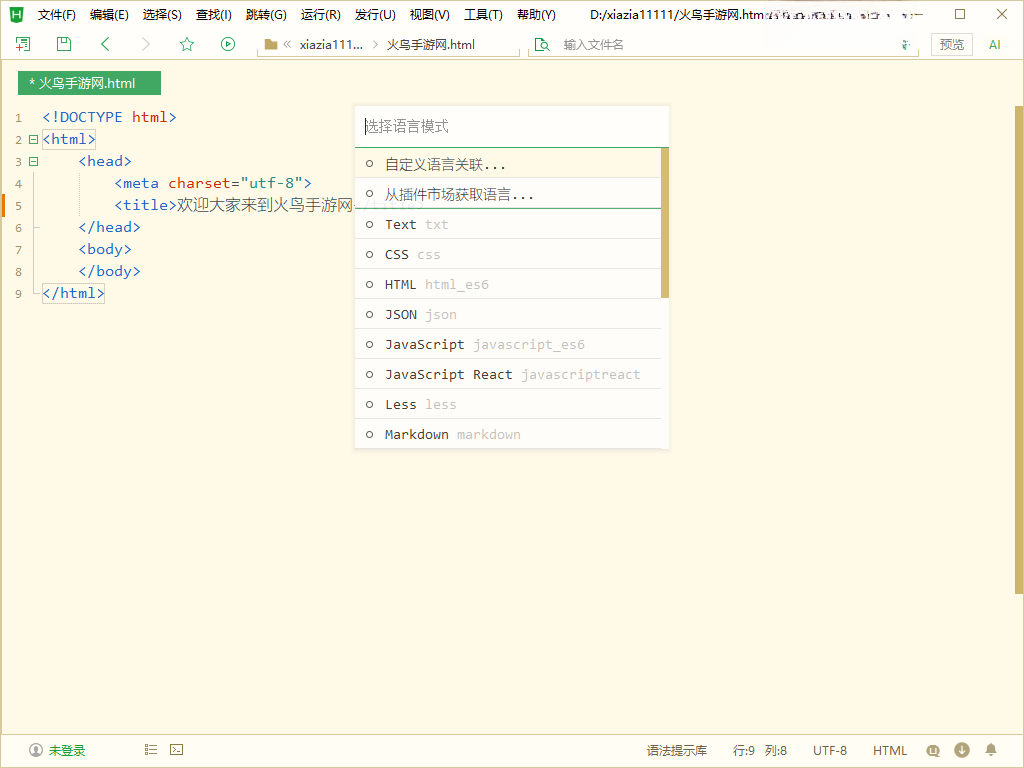Screen dimensions: 1024x768
Task: Click the folder icon in breadcrumb
Action: tap(270, 44)
